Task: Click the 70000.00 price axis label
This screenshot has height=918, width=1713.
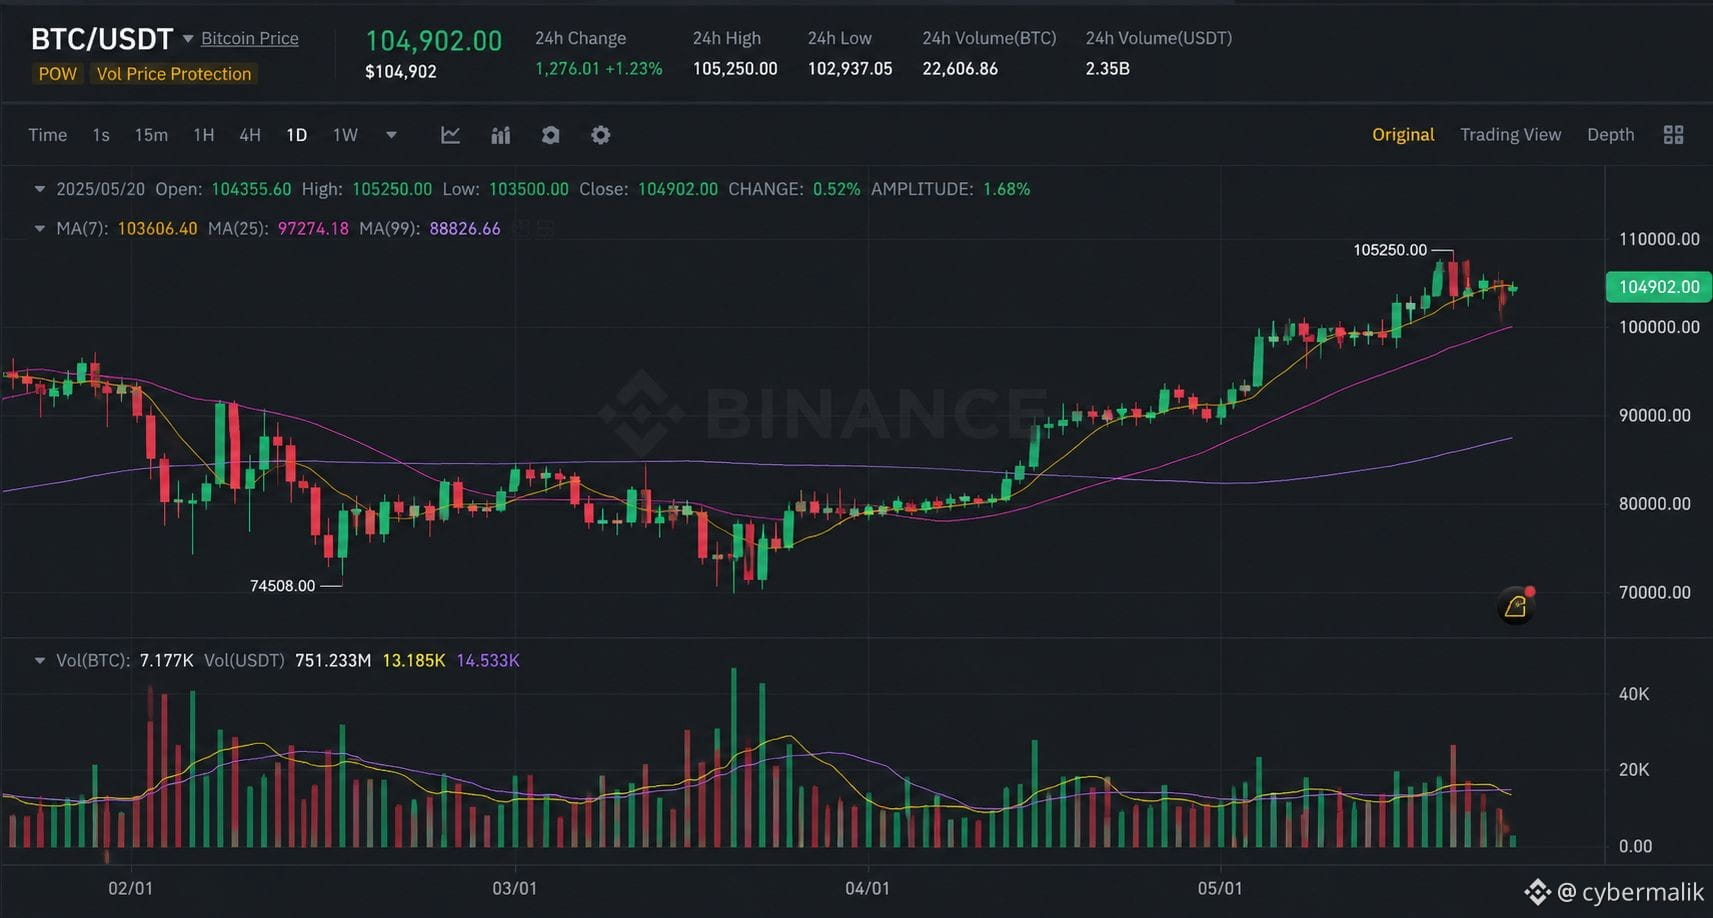Action: tap(1655, 592)
